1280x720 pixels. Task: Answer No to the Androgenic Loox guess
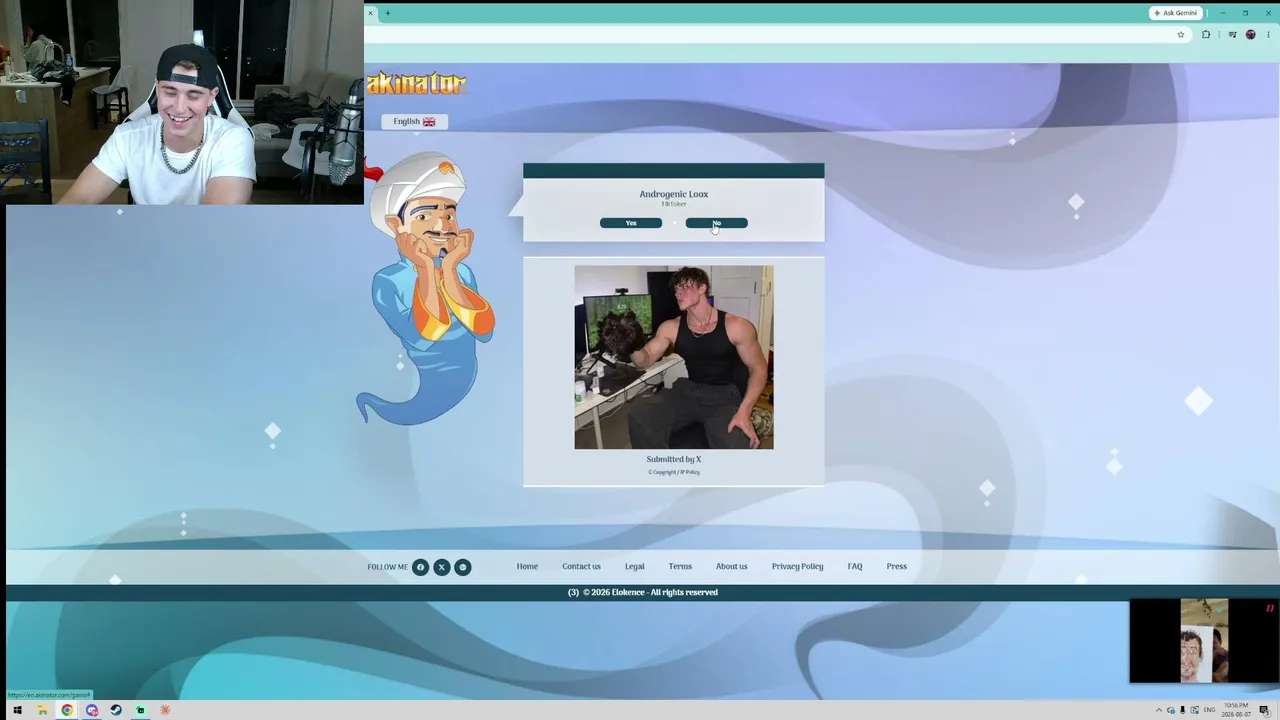point(716,223)
